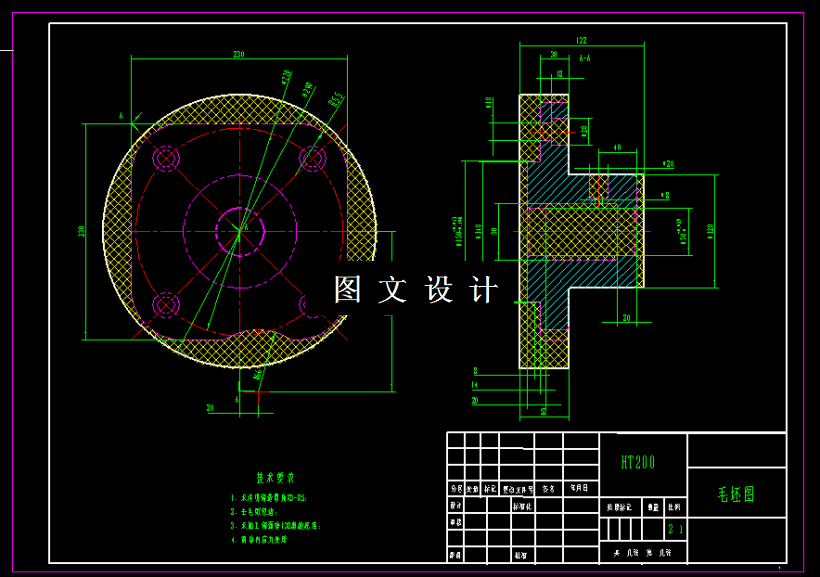Select the HT200 material text in title block

(637, 462)
